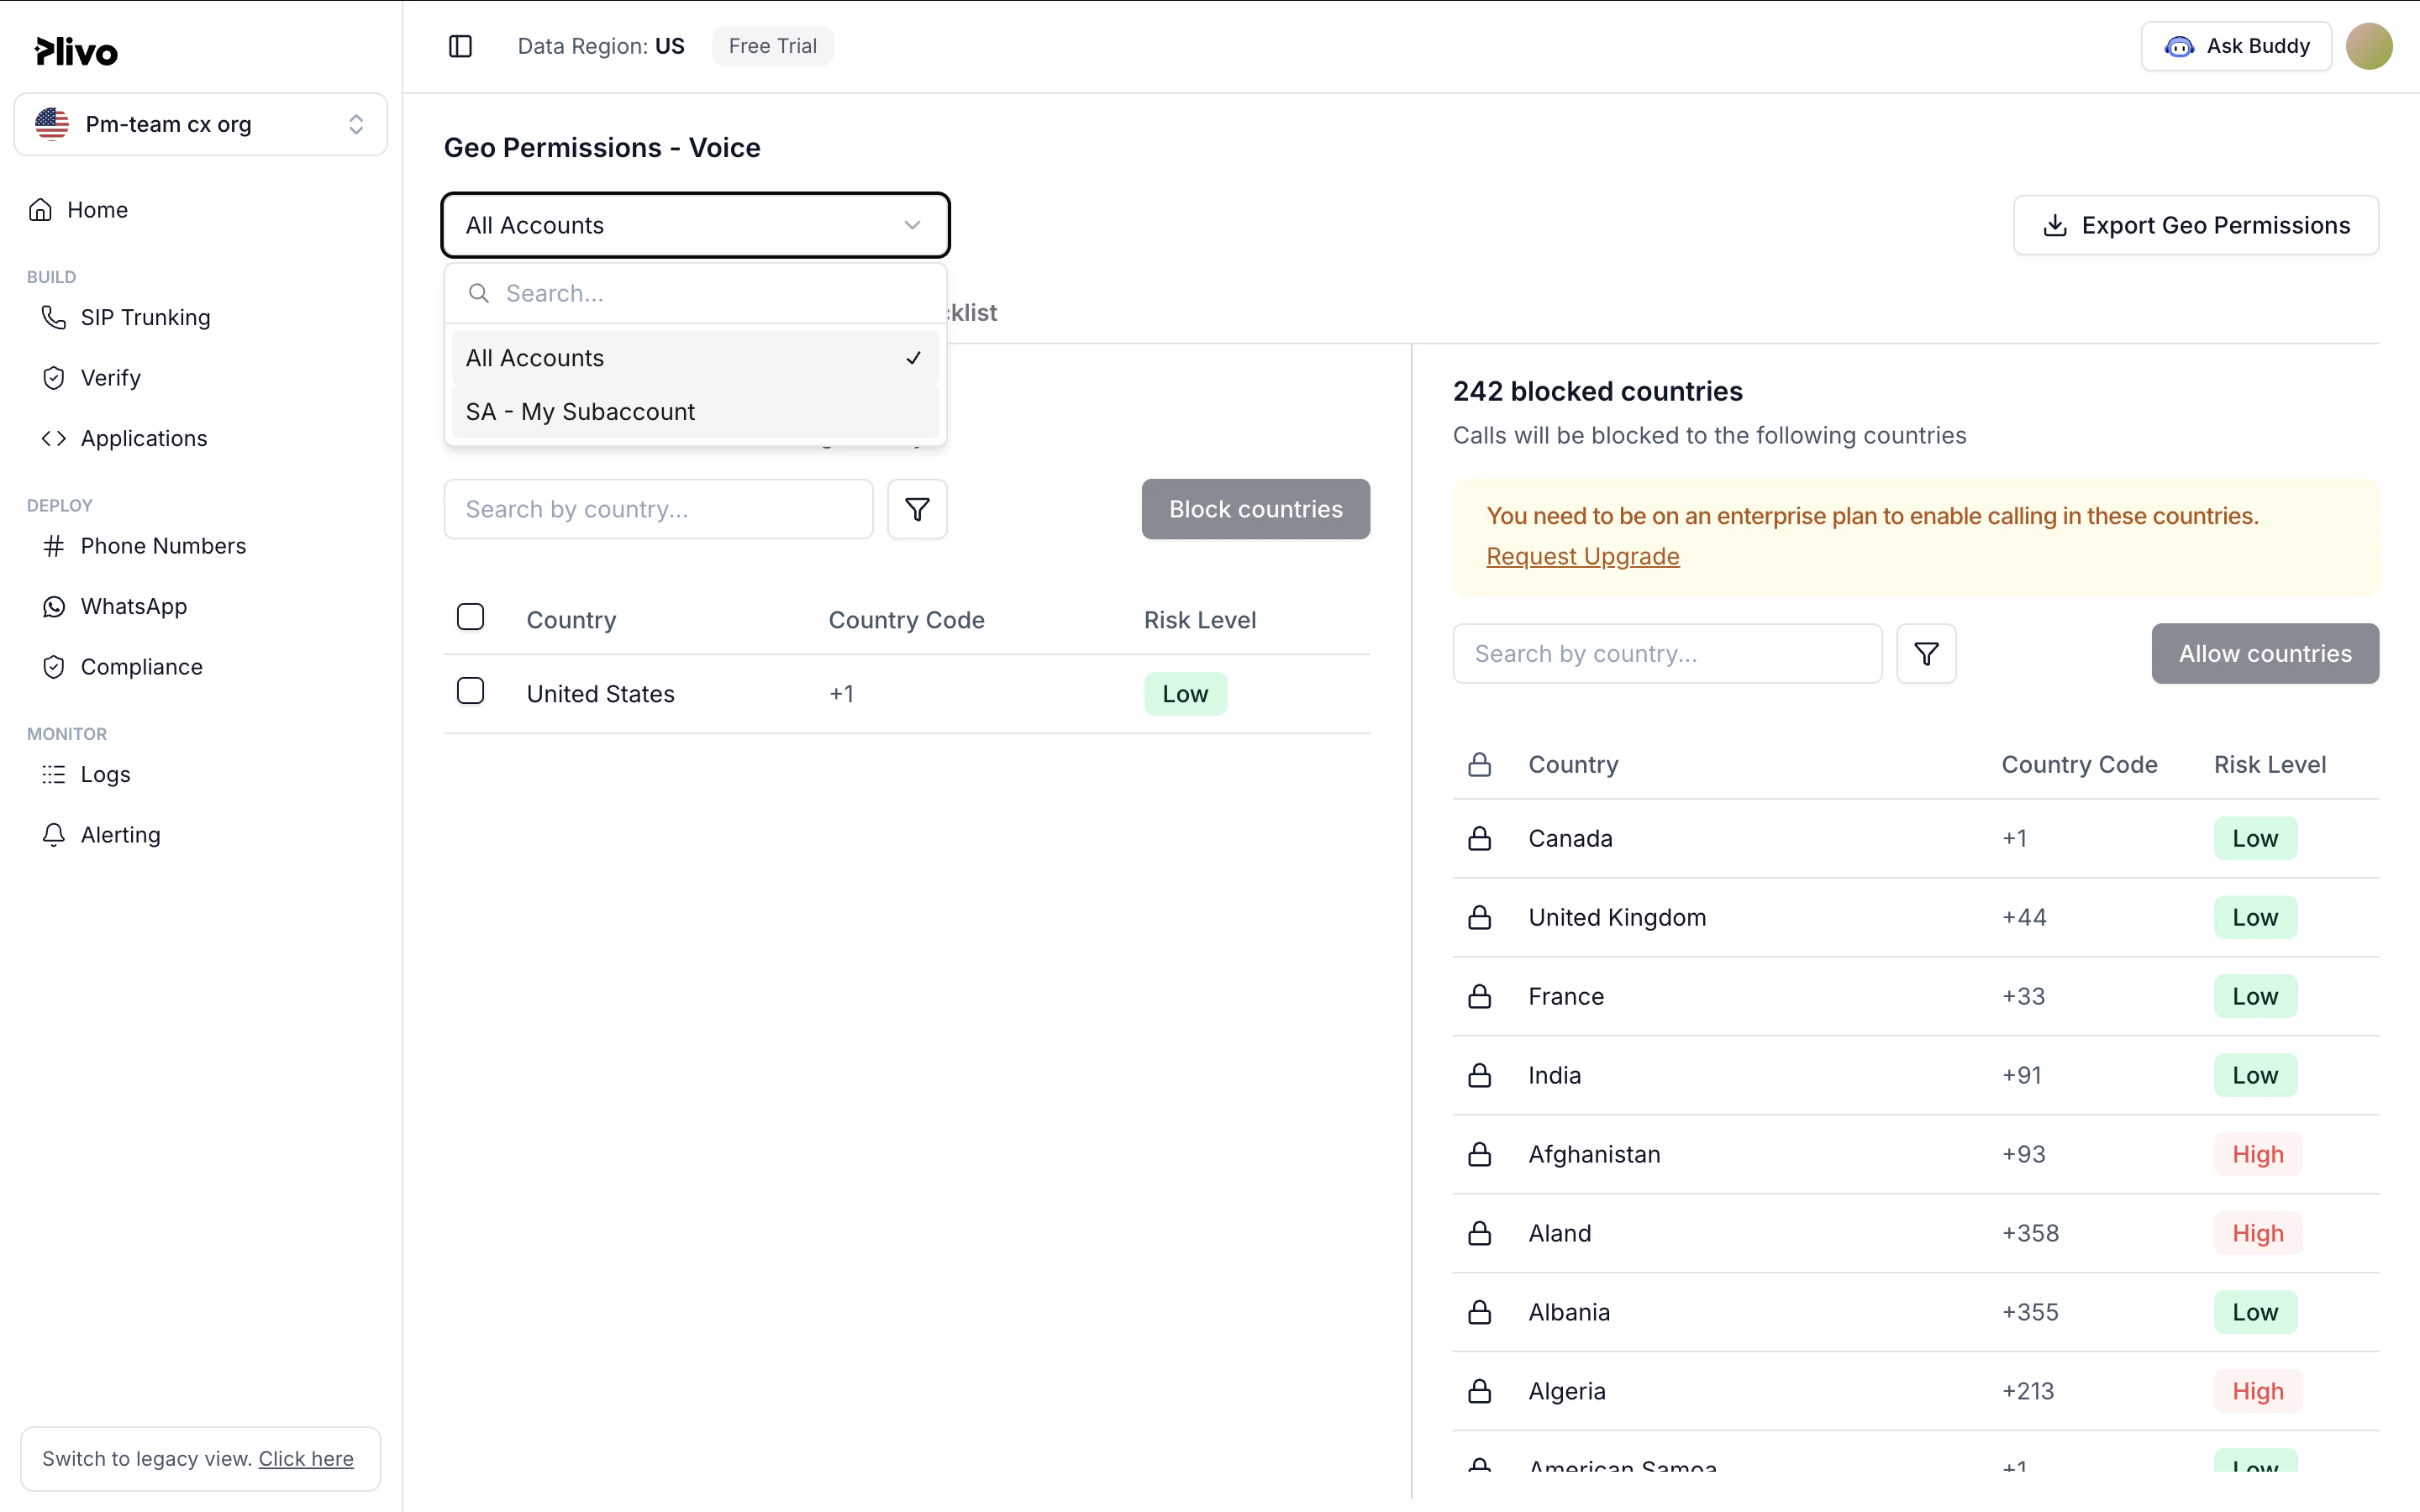The width and height of the screenshot is (2420, 1512).
Task: Open SIP Trunking page
Action: (x=145, y=317)
